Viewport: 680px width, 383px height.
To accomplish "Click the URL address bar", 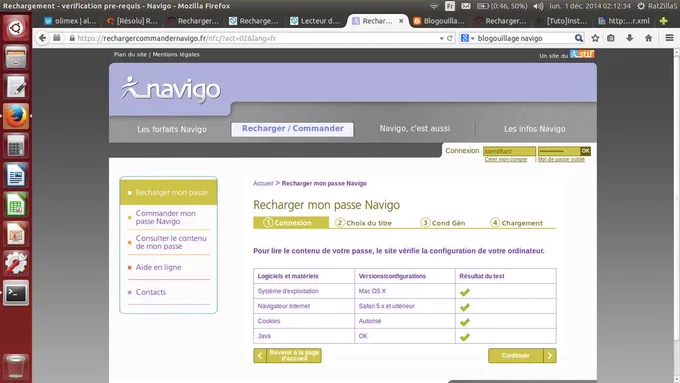I will pos(256,38).
